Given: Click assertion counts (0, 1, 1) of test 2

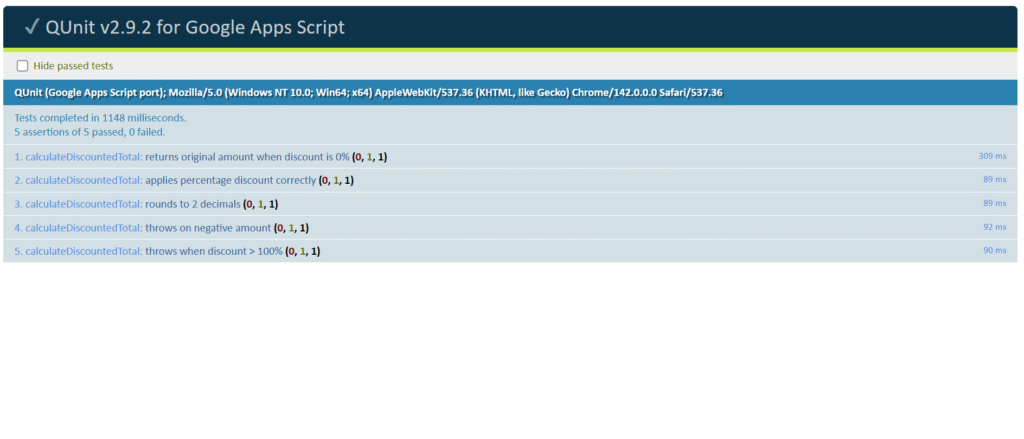Looking at the screenshot, I should [336, 180].
